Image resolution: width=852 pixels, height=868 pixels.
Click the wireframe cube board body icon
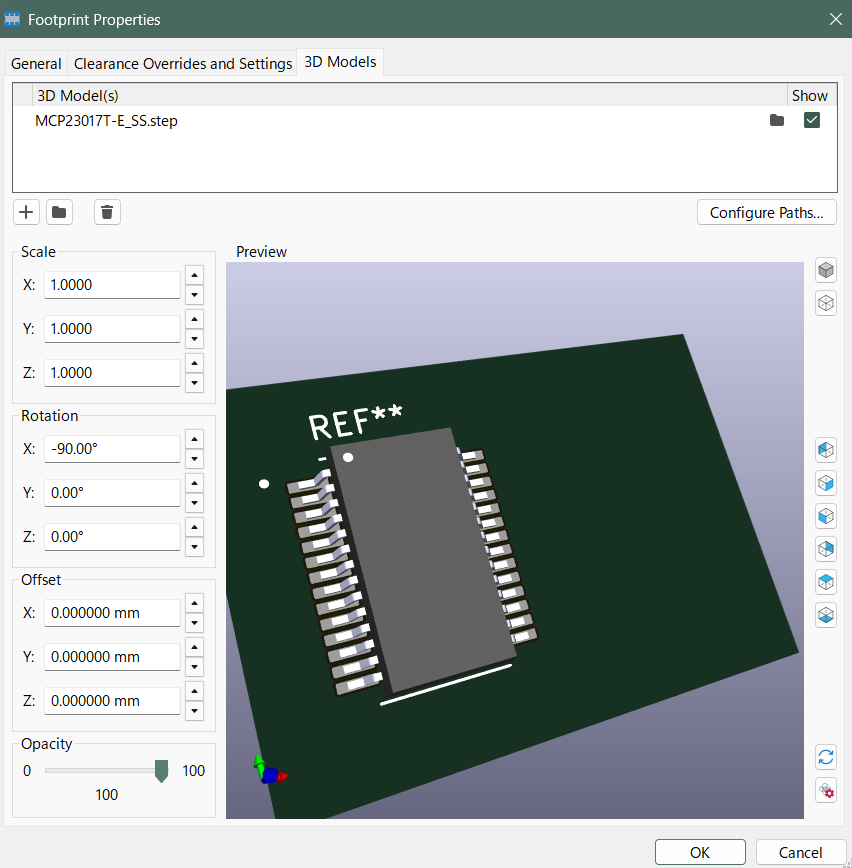point(826,303)
